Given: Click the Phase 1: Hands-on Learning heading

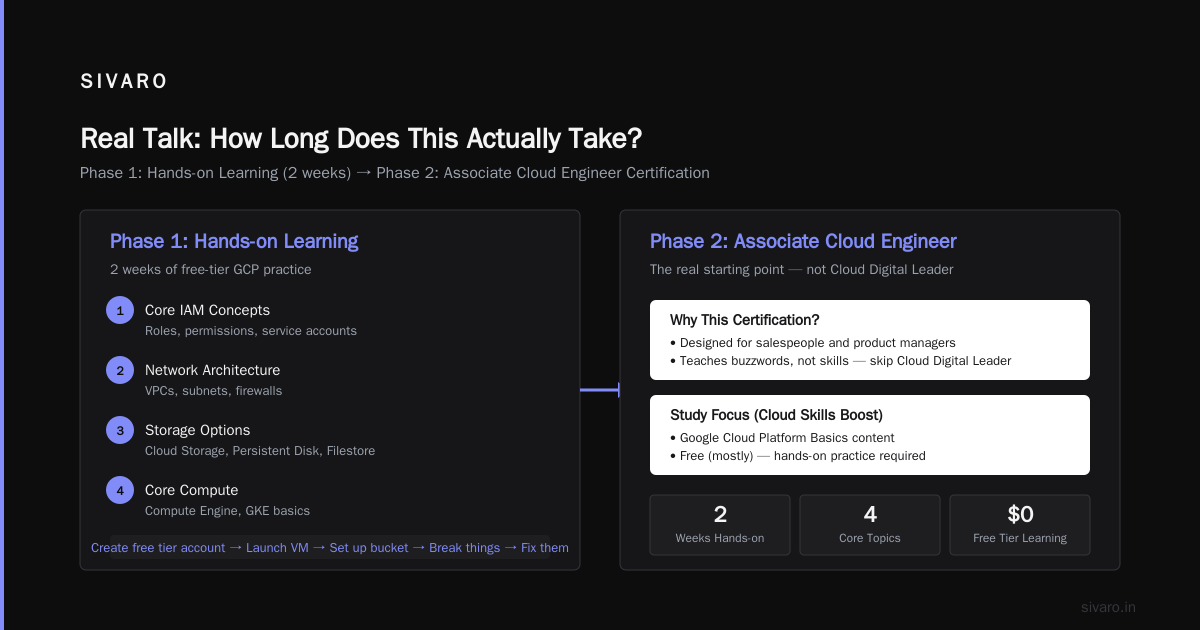Looking at the screenshot, I should 234,241.
